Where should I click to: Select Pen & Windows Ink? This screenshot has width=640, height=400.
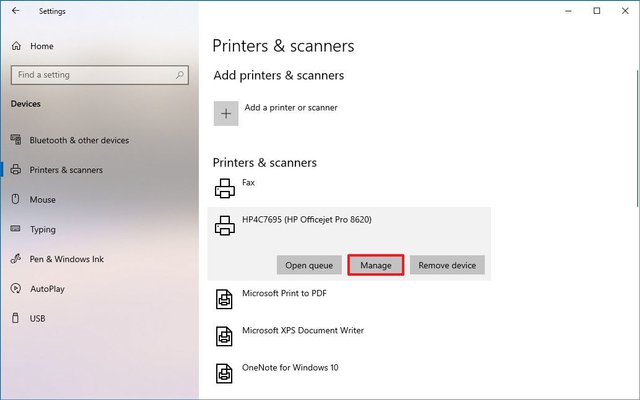pos(66,259)
